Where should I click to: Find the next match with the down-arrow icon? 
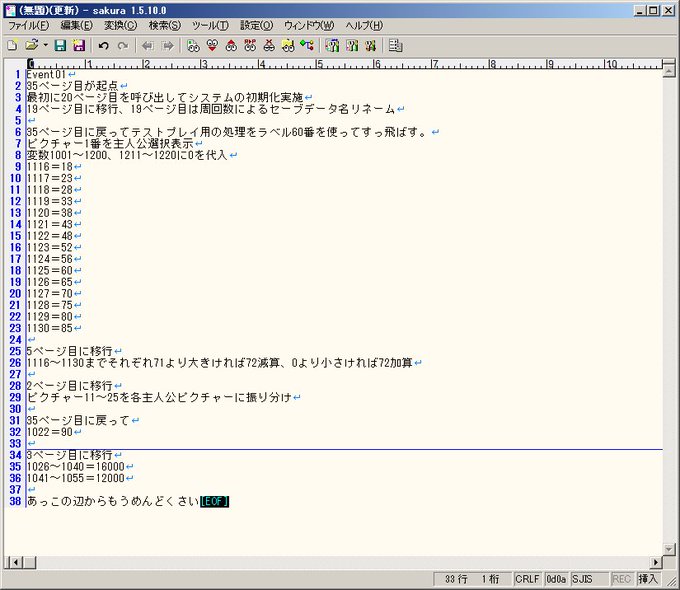(212, 45)
